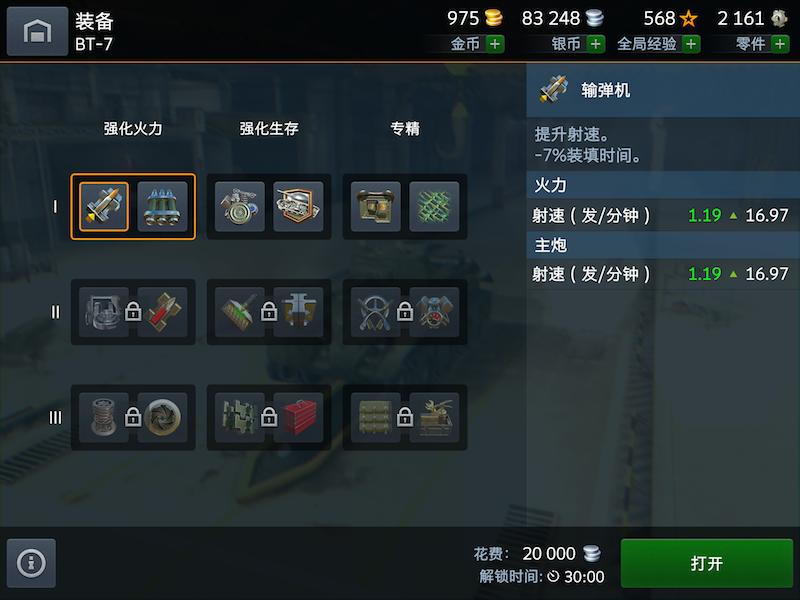
Task: Add silver with the 银币 plus button
Action: (x=595, y=44)
